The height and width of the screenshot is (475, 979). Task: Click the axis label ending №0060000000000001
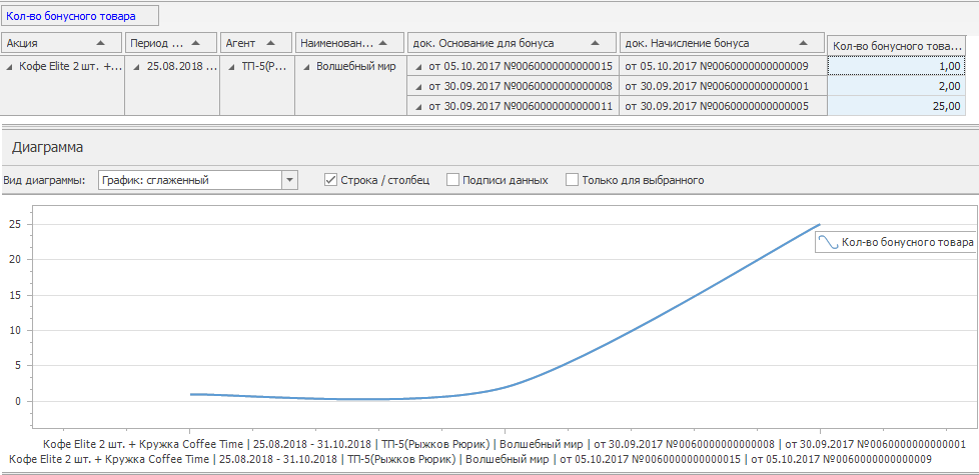click(x=504, y=444)
